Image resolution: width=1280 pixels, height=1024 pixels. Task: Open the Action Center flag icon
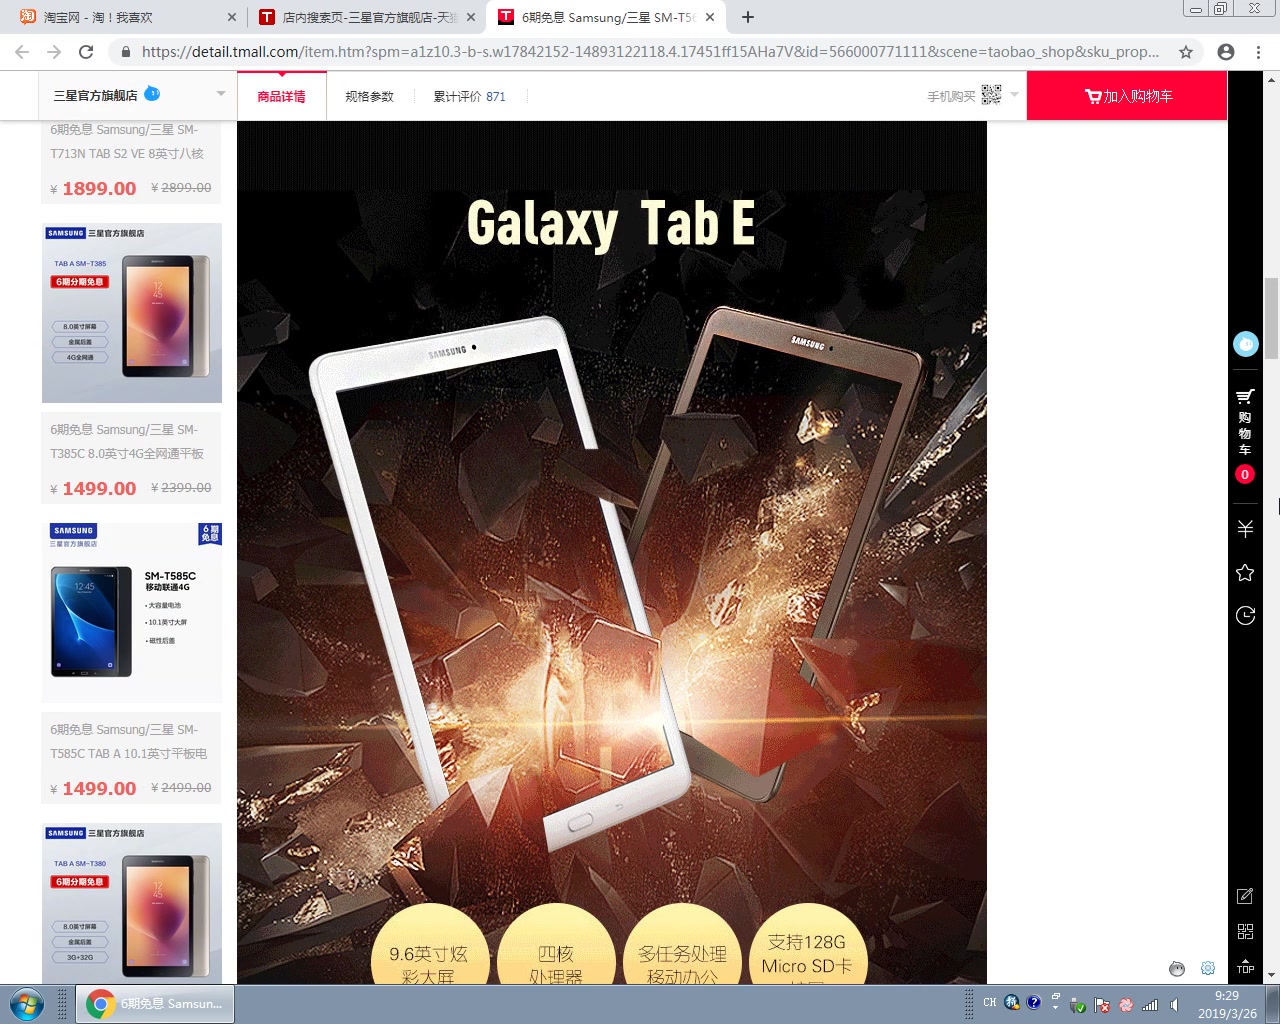point(1102,1005)
